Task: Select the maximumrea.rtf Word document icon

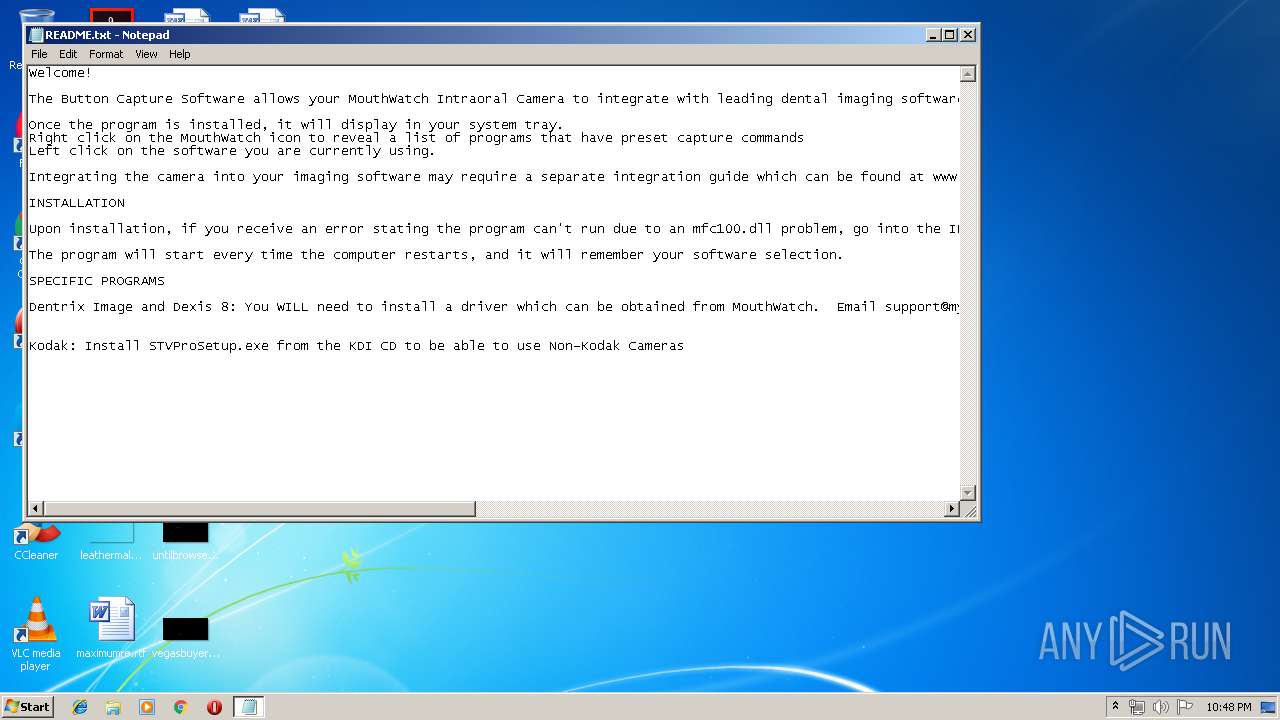Action: click(111, 629)
